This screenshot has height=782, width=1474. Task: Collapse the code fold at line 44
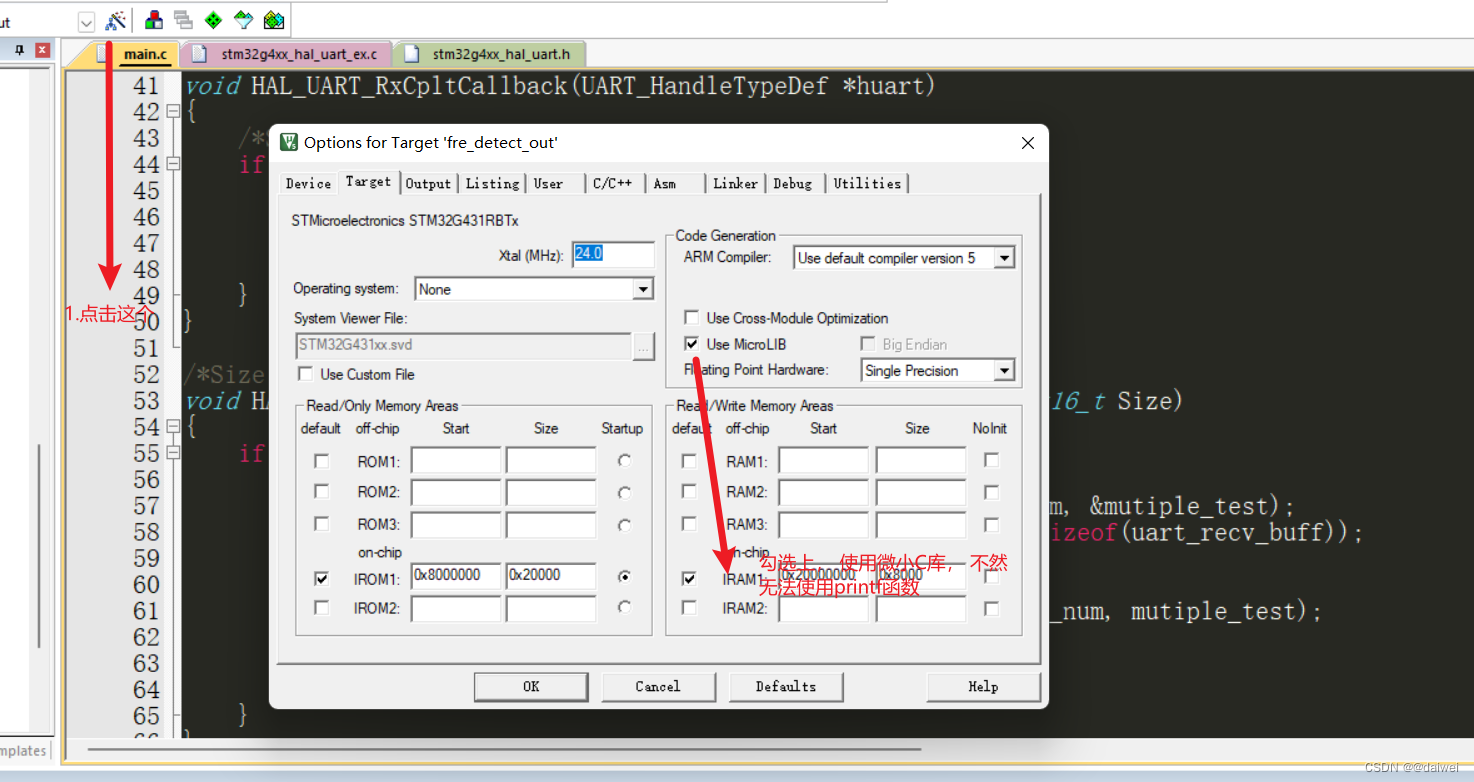click(173, 164)
